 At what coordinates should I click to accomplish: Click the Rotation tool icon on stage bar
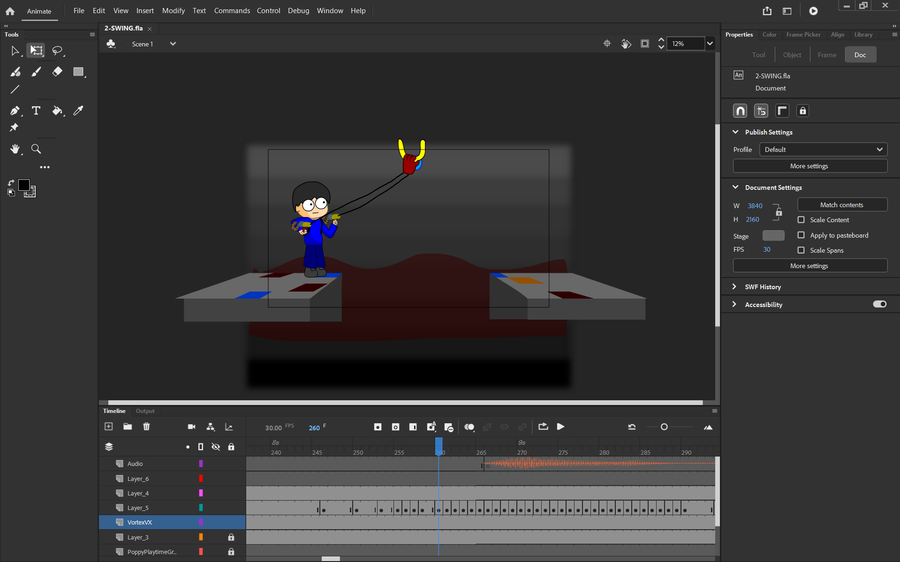click(x=626, y=44)
